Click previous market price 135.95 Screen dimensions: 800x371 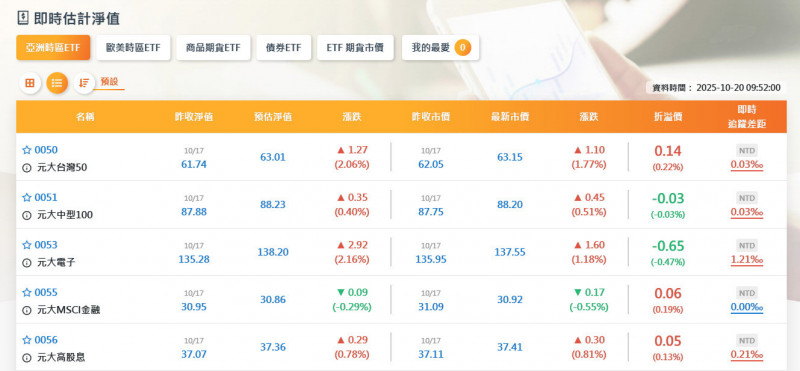click(x=431, y=259)
